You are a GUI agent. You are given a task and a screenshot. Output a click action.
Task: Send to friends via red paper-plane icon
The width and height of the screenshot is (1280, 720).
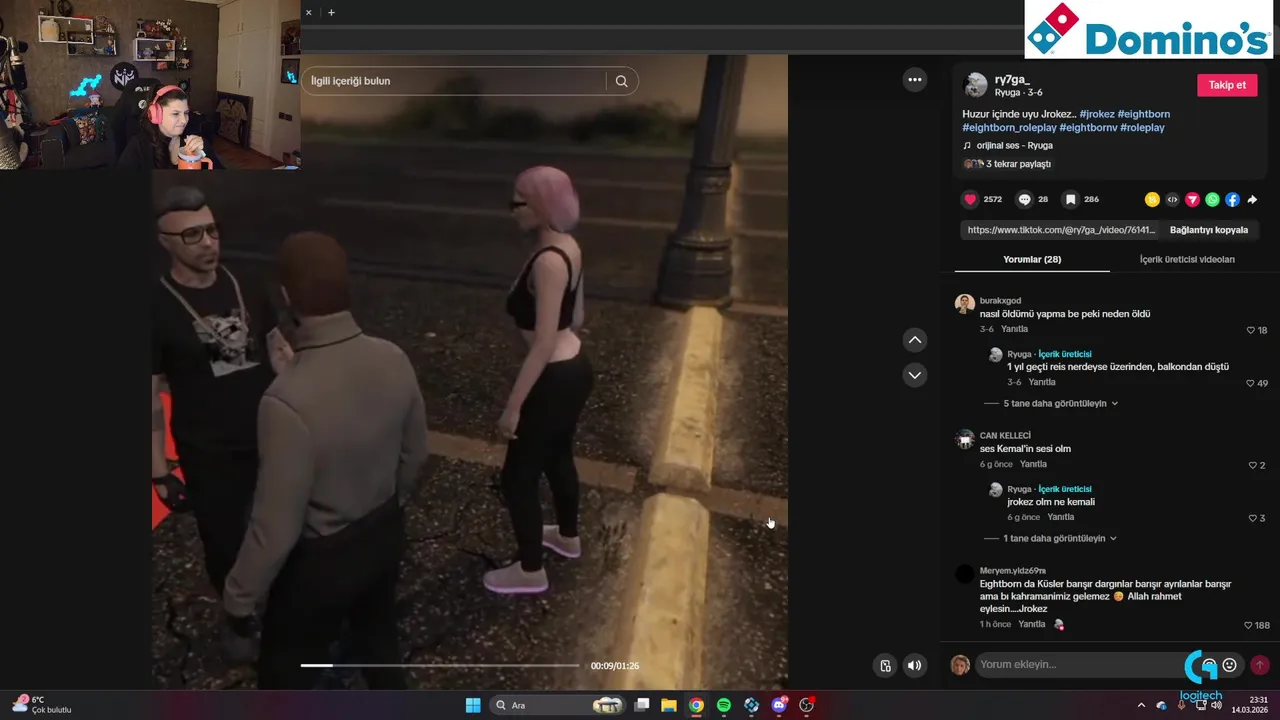tap(1192, 200)
